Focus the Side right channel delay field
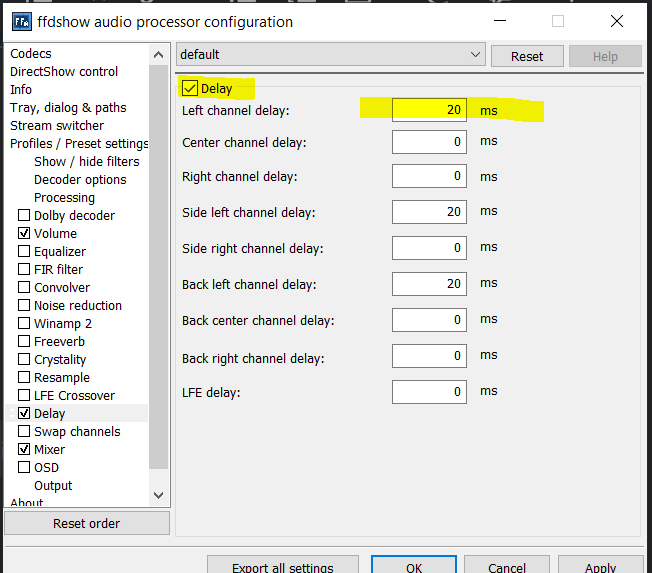Screen dimensions: 652x573 429,248
